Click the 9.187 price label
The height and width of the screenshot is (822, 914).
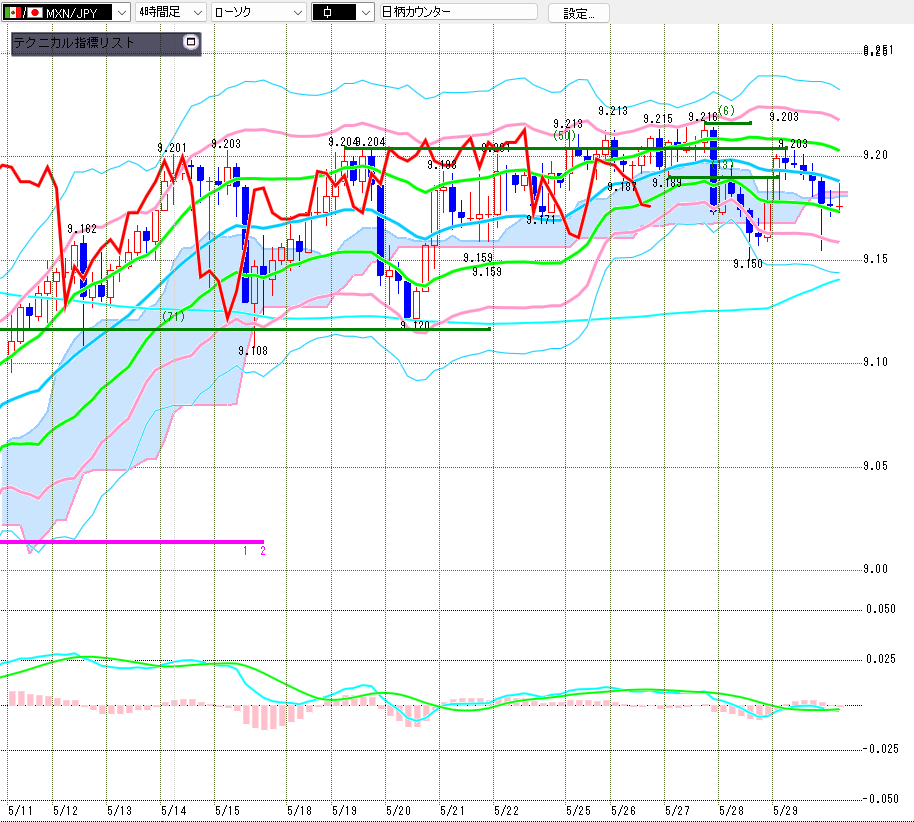point(622,187)
